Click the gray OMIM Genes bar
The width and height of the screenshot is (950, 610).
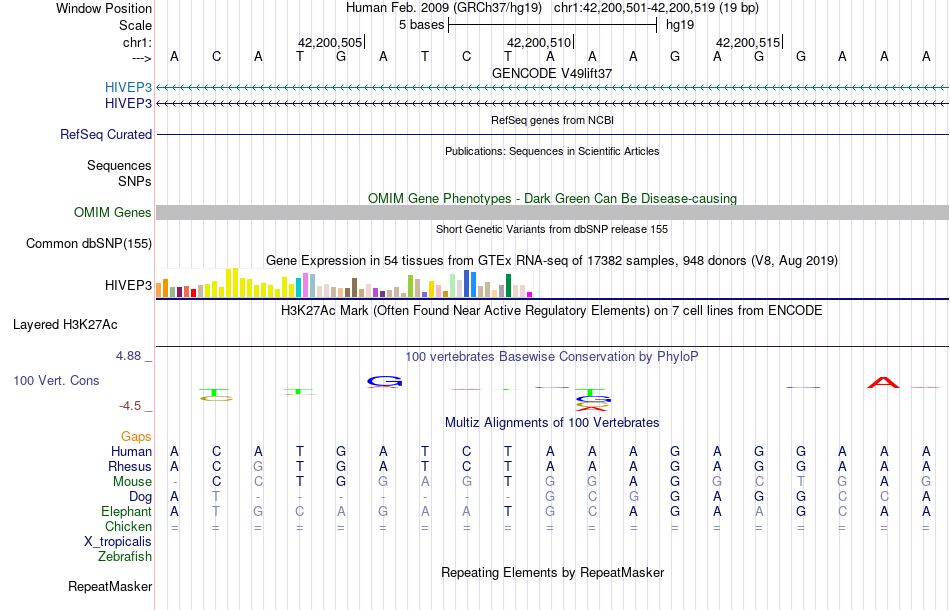tap(552, 212)
